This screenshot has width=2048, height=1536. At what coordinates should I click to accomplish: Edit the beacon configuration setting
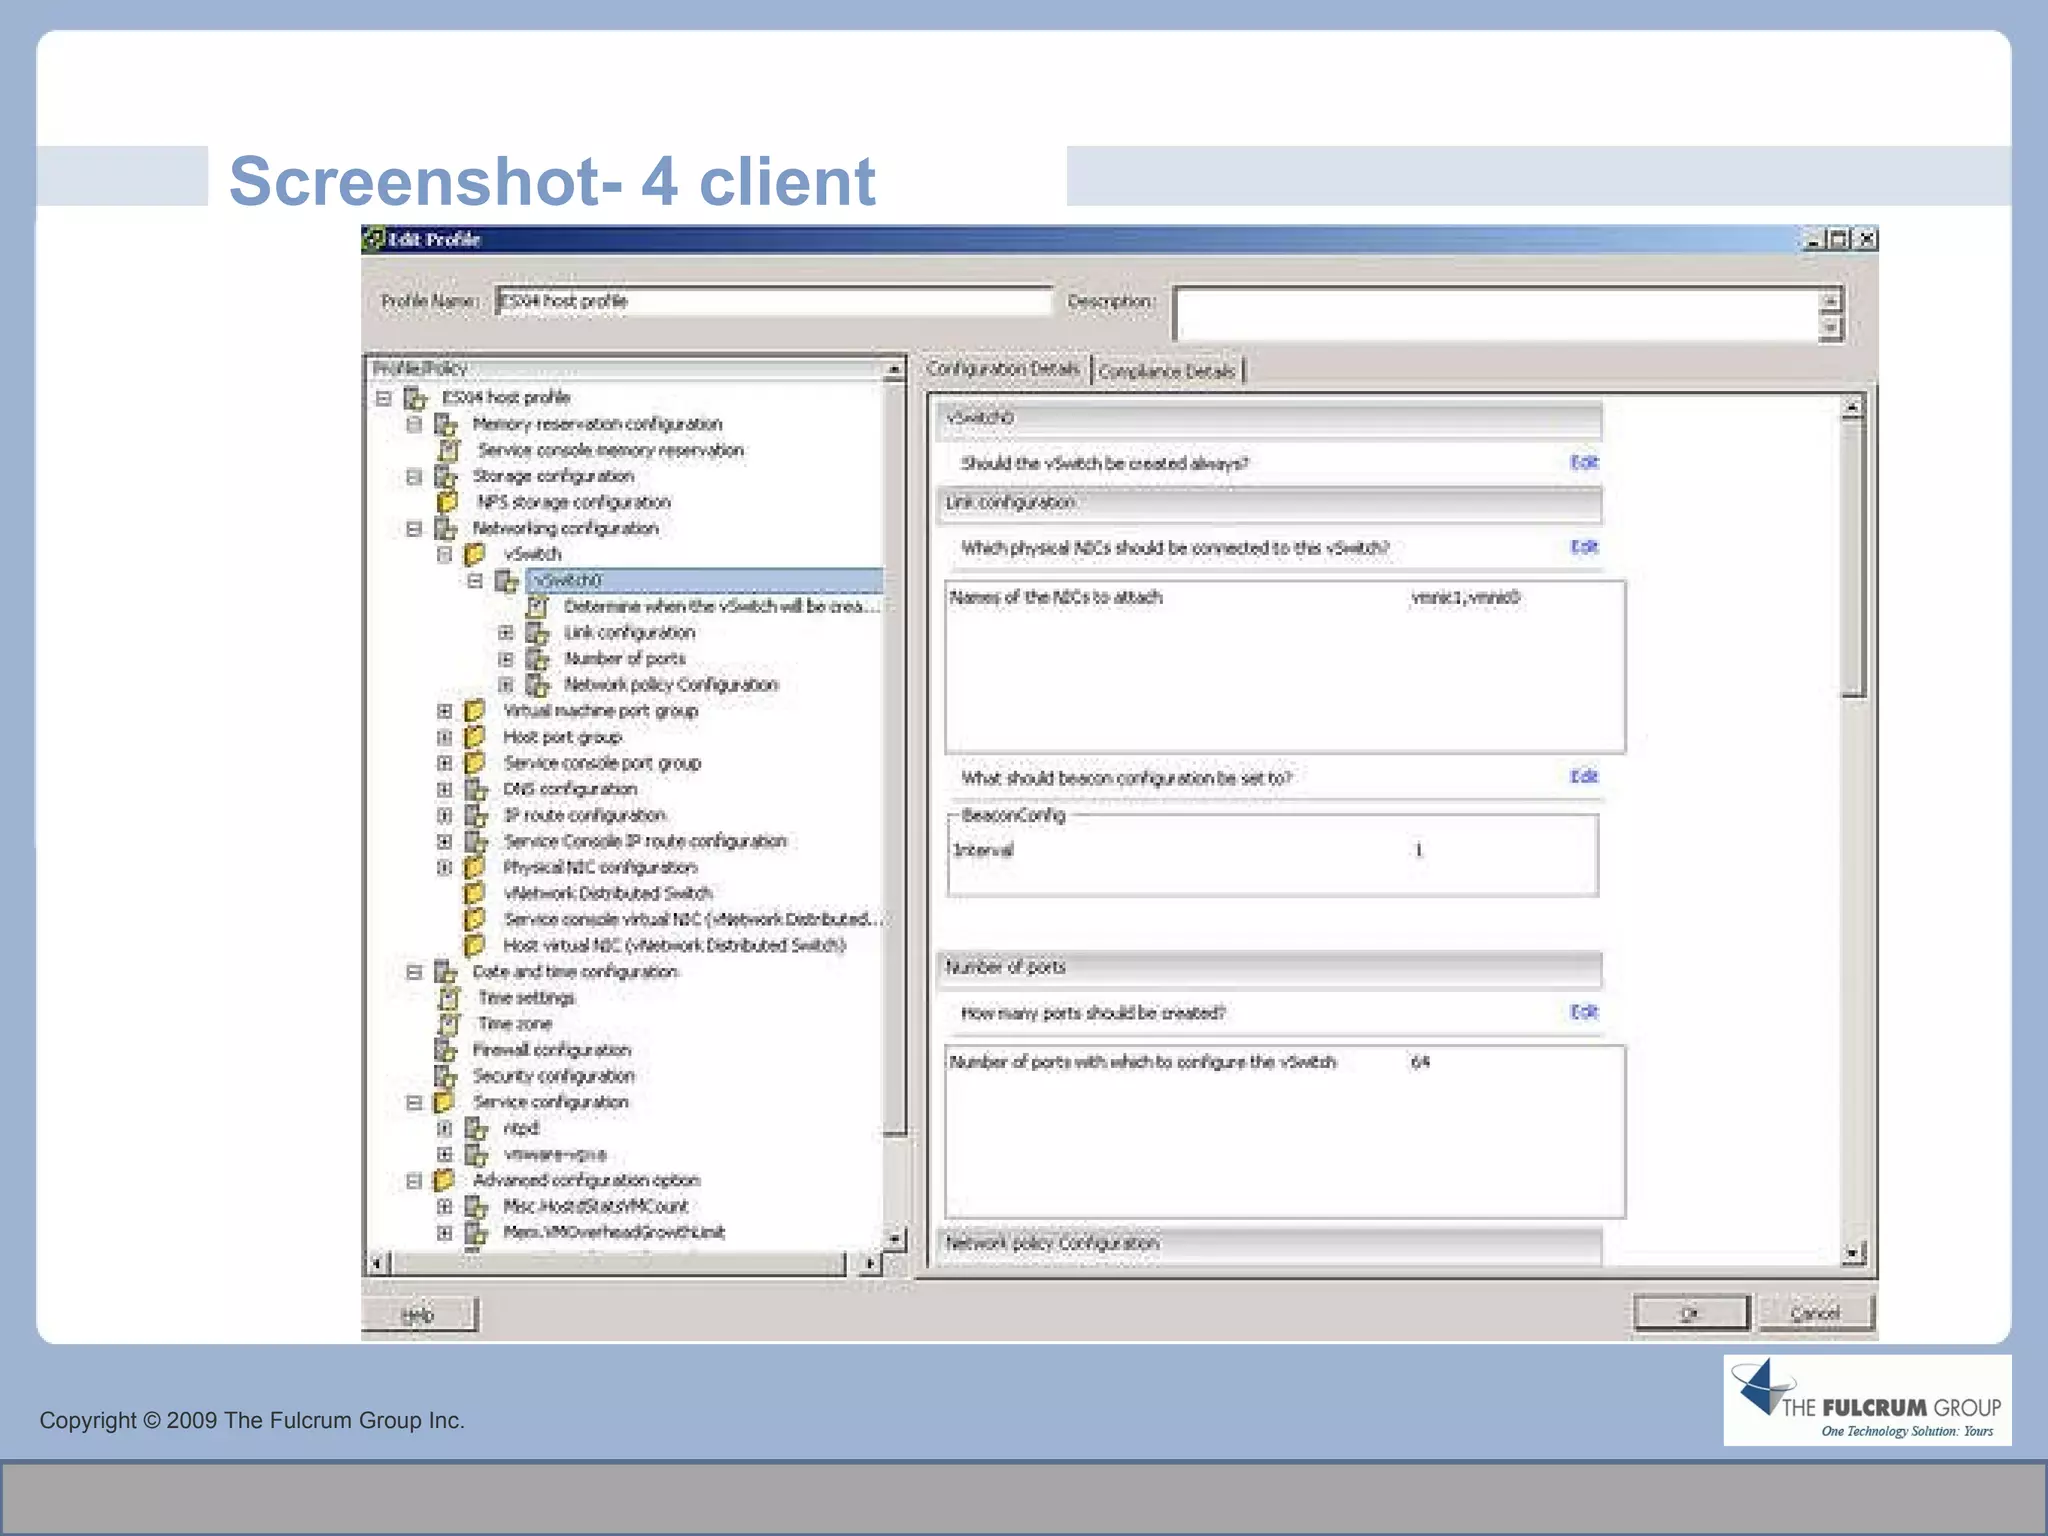click(x=1585, y=776)
